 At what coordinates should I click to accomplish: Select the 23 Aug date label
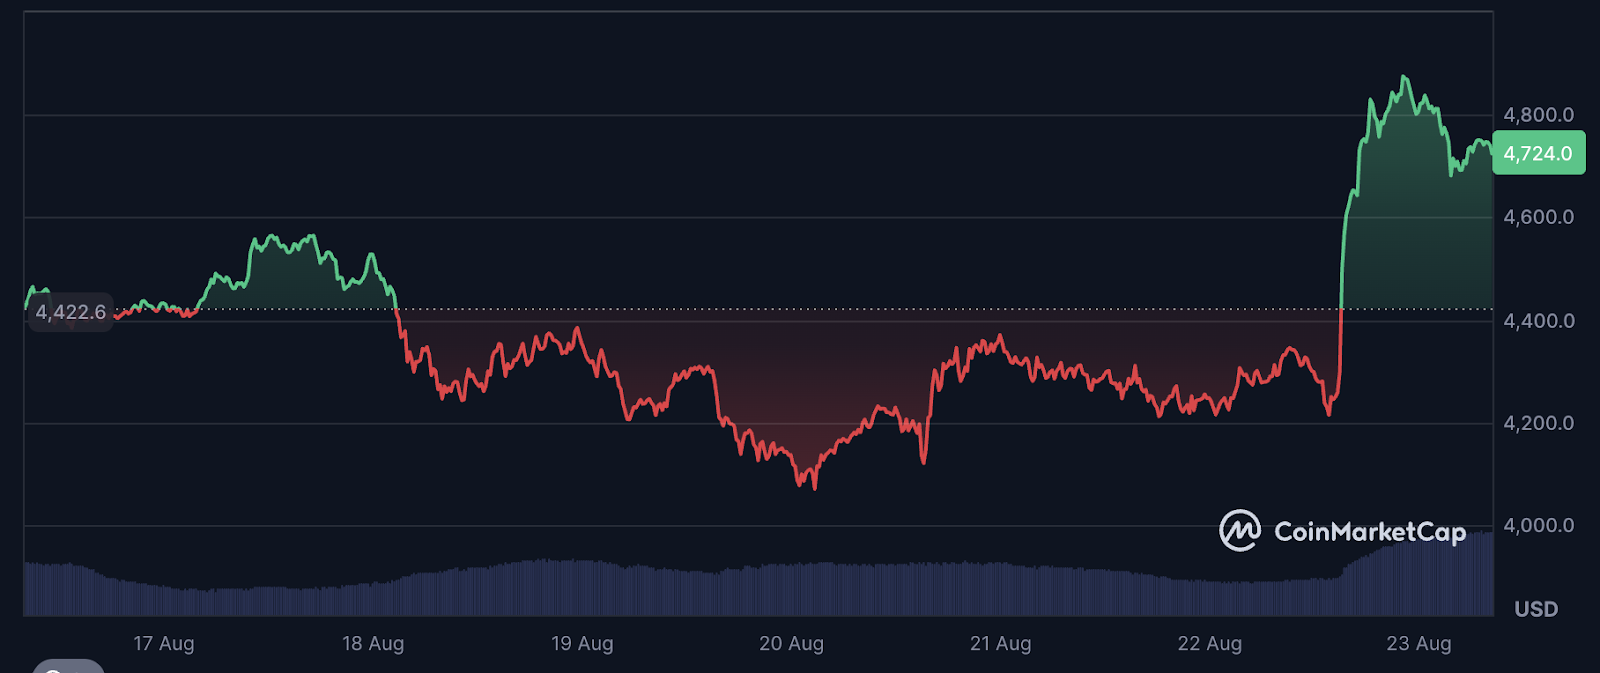[x=1418, y=644]
